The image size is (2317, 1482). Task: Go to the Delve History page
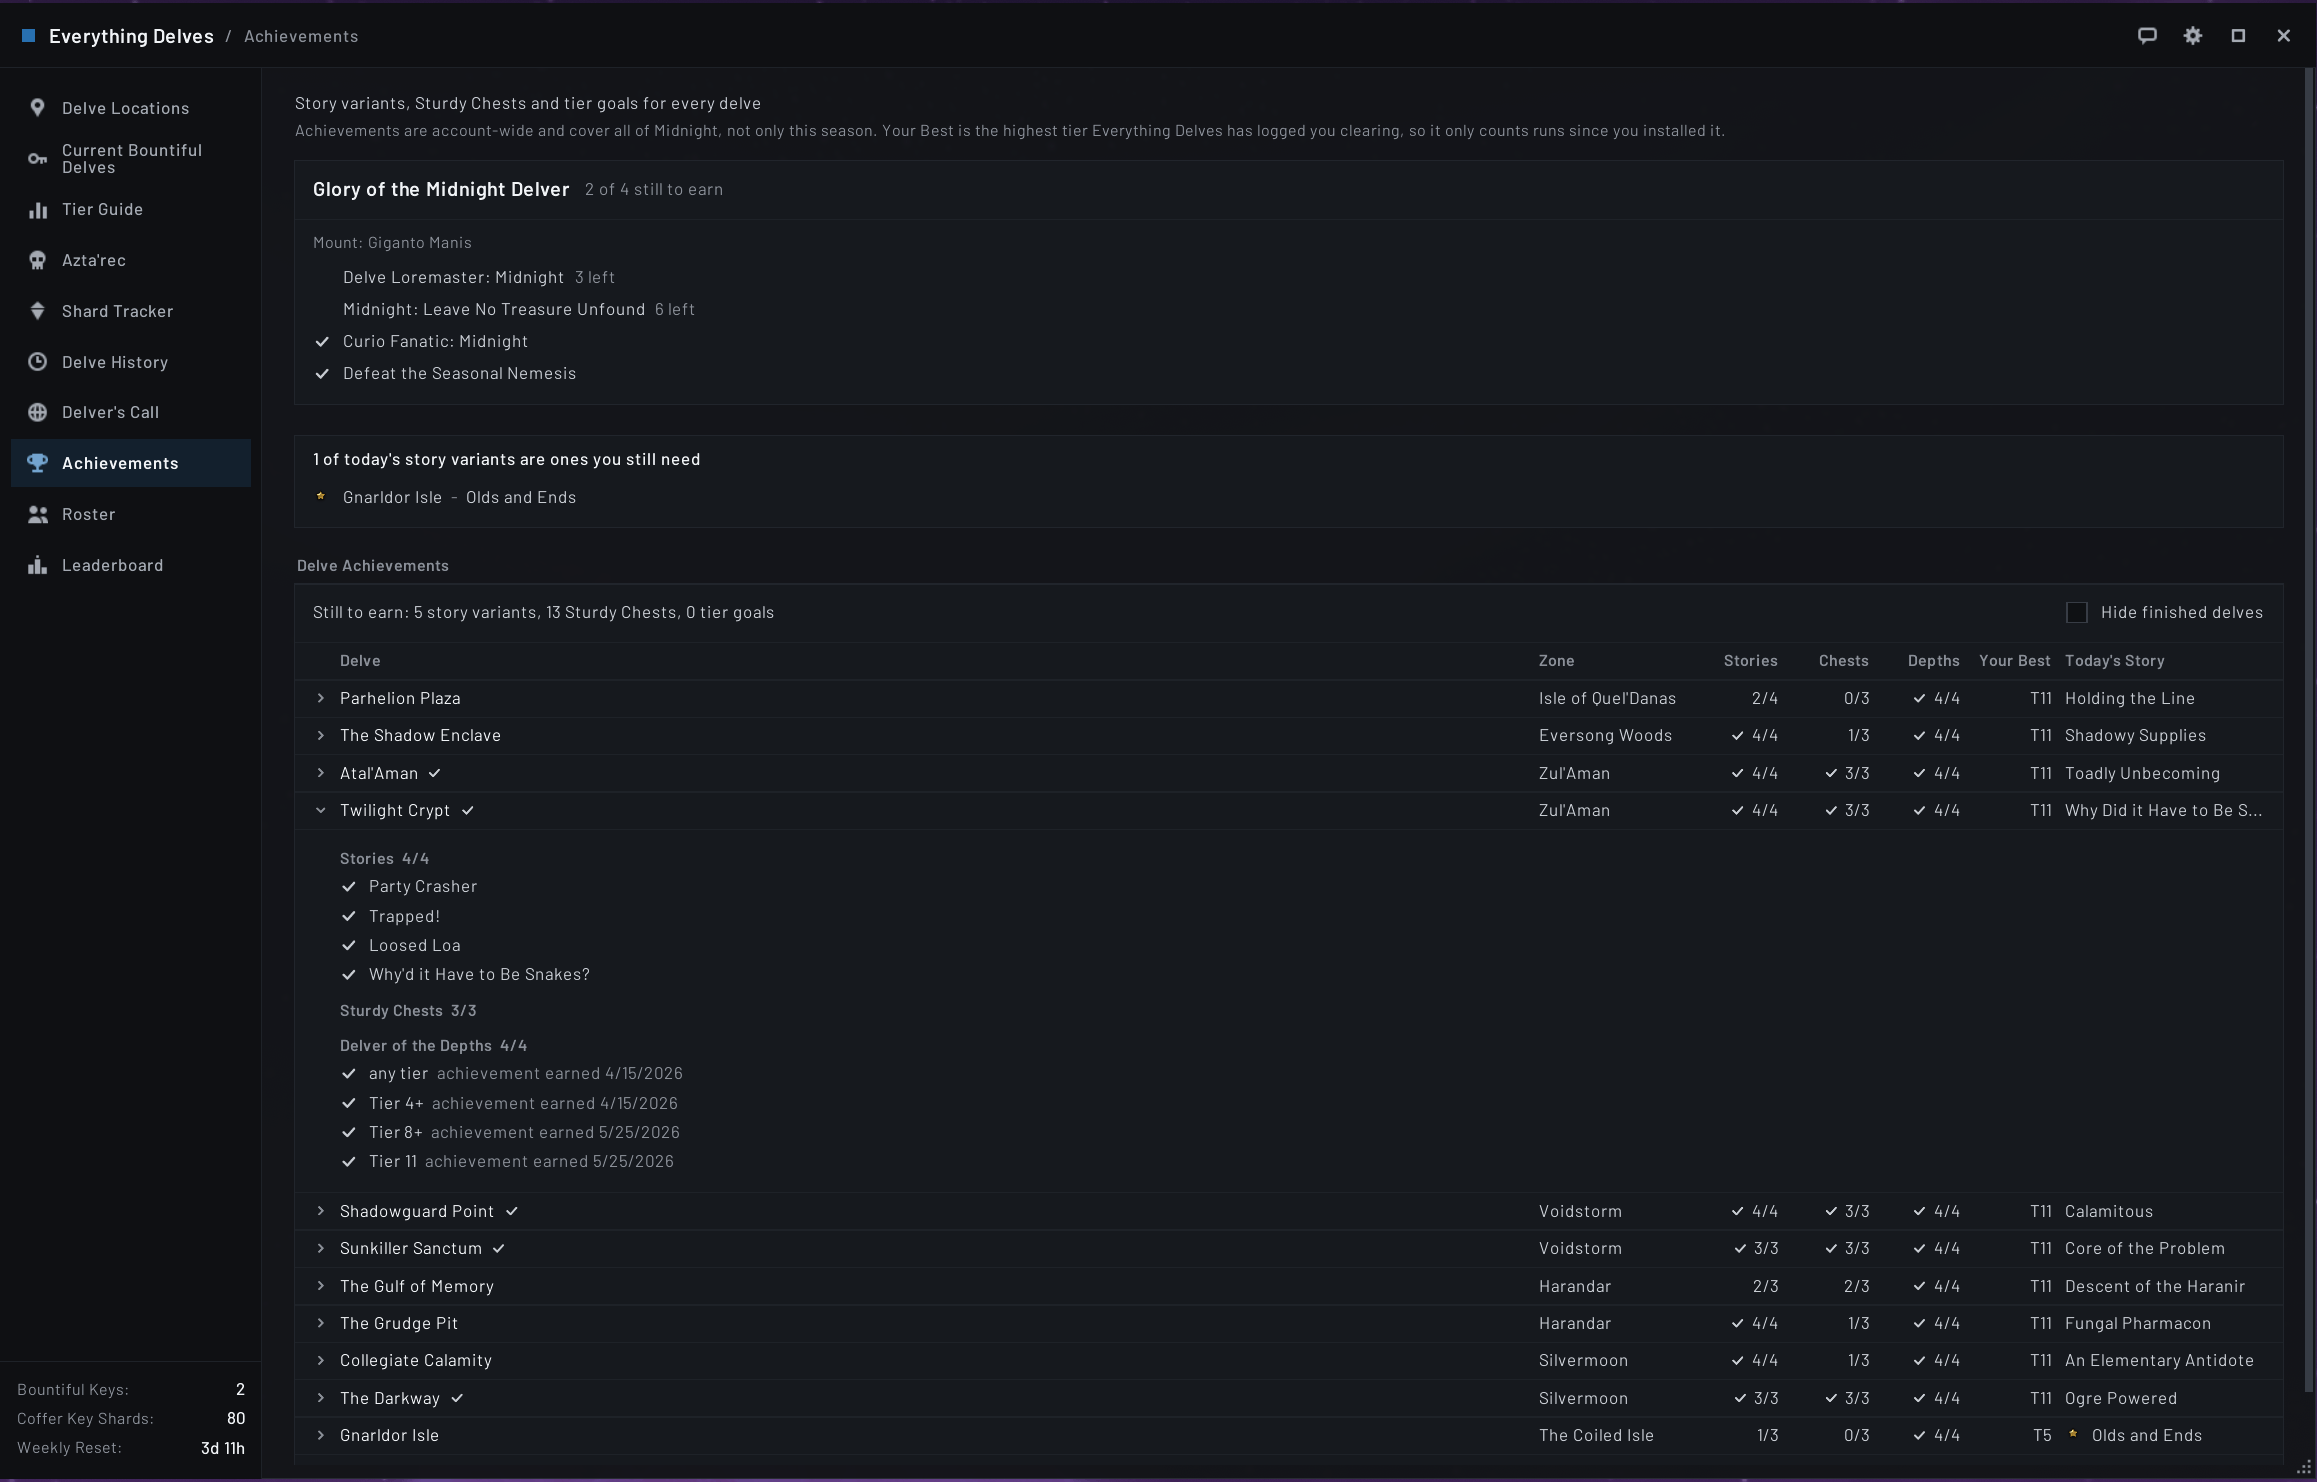131,362
